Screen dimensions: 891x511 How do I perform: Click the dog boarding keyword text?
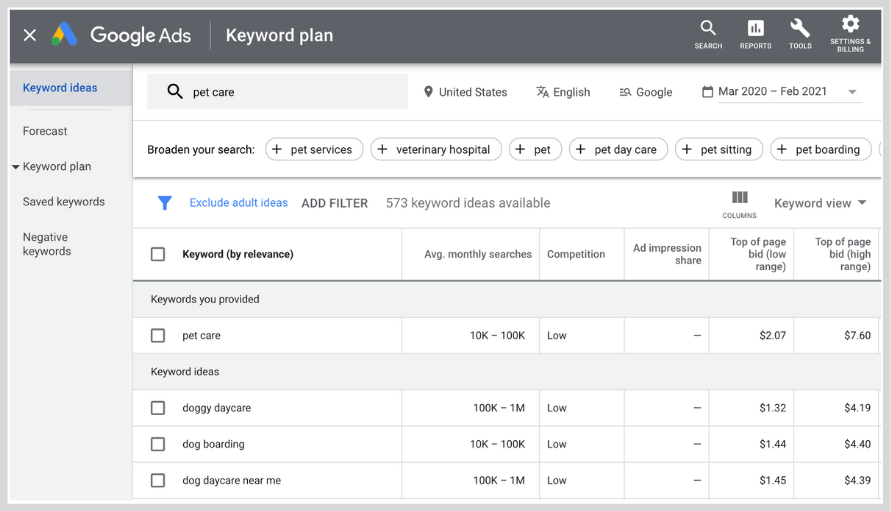pyautogui.click(x=213, y=444)
